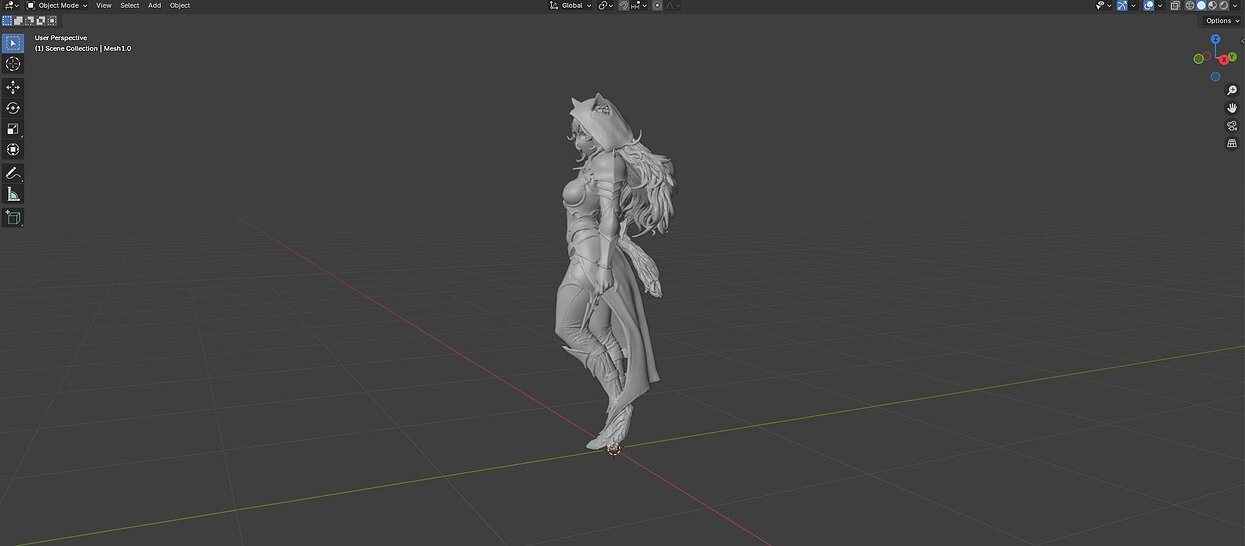The height and width of the screenshot is (546, 1245).
Task: Toggle proportional editing
Action: pos(657,5)
